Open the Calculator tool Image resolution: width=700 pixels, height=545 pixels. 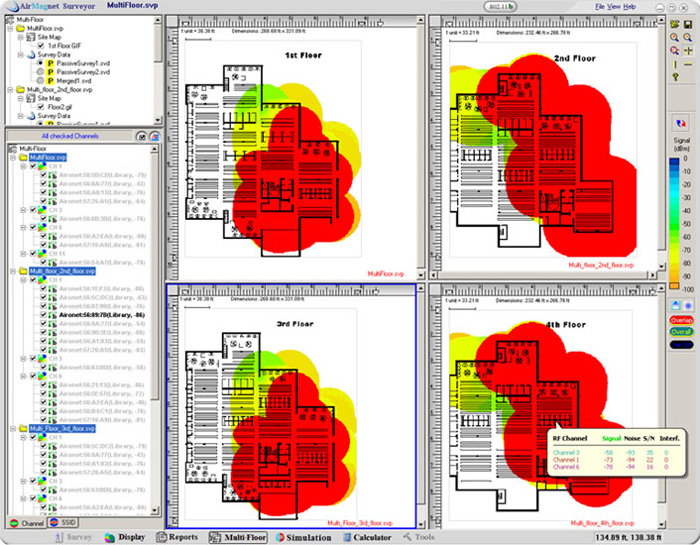[372, 537]
